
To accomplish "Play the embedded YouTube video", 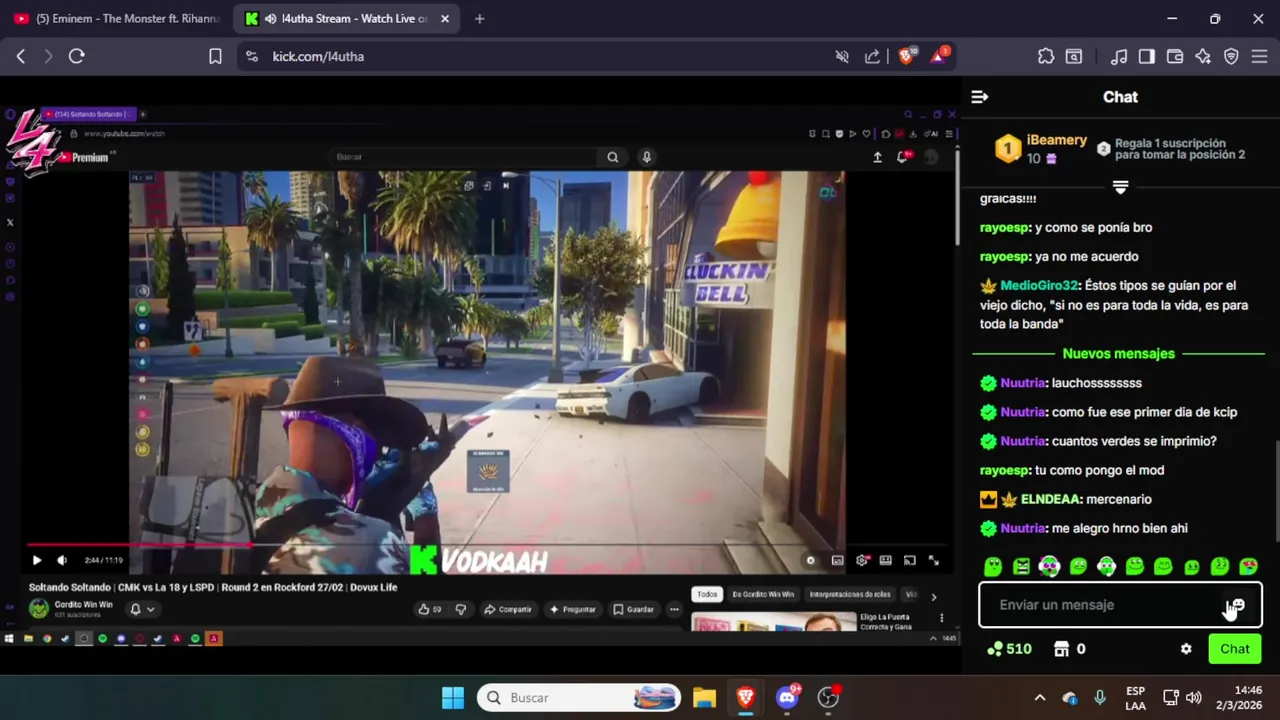I will point(37,560).
